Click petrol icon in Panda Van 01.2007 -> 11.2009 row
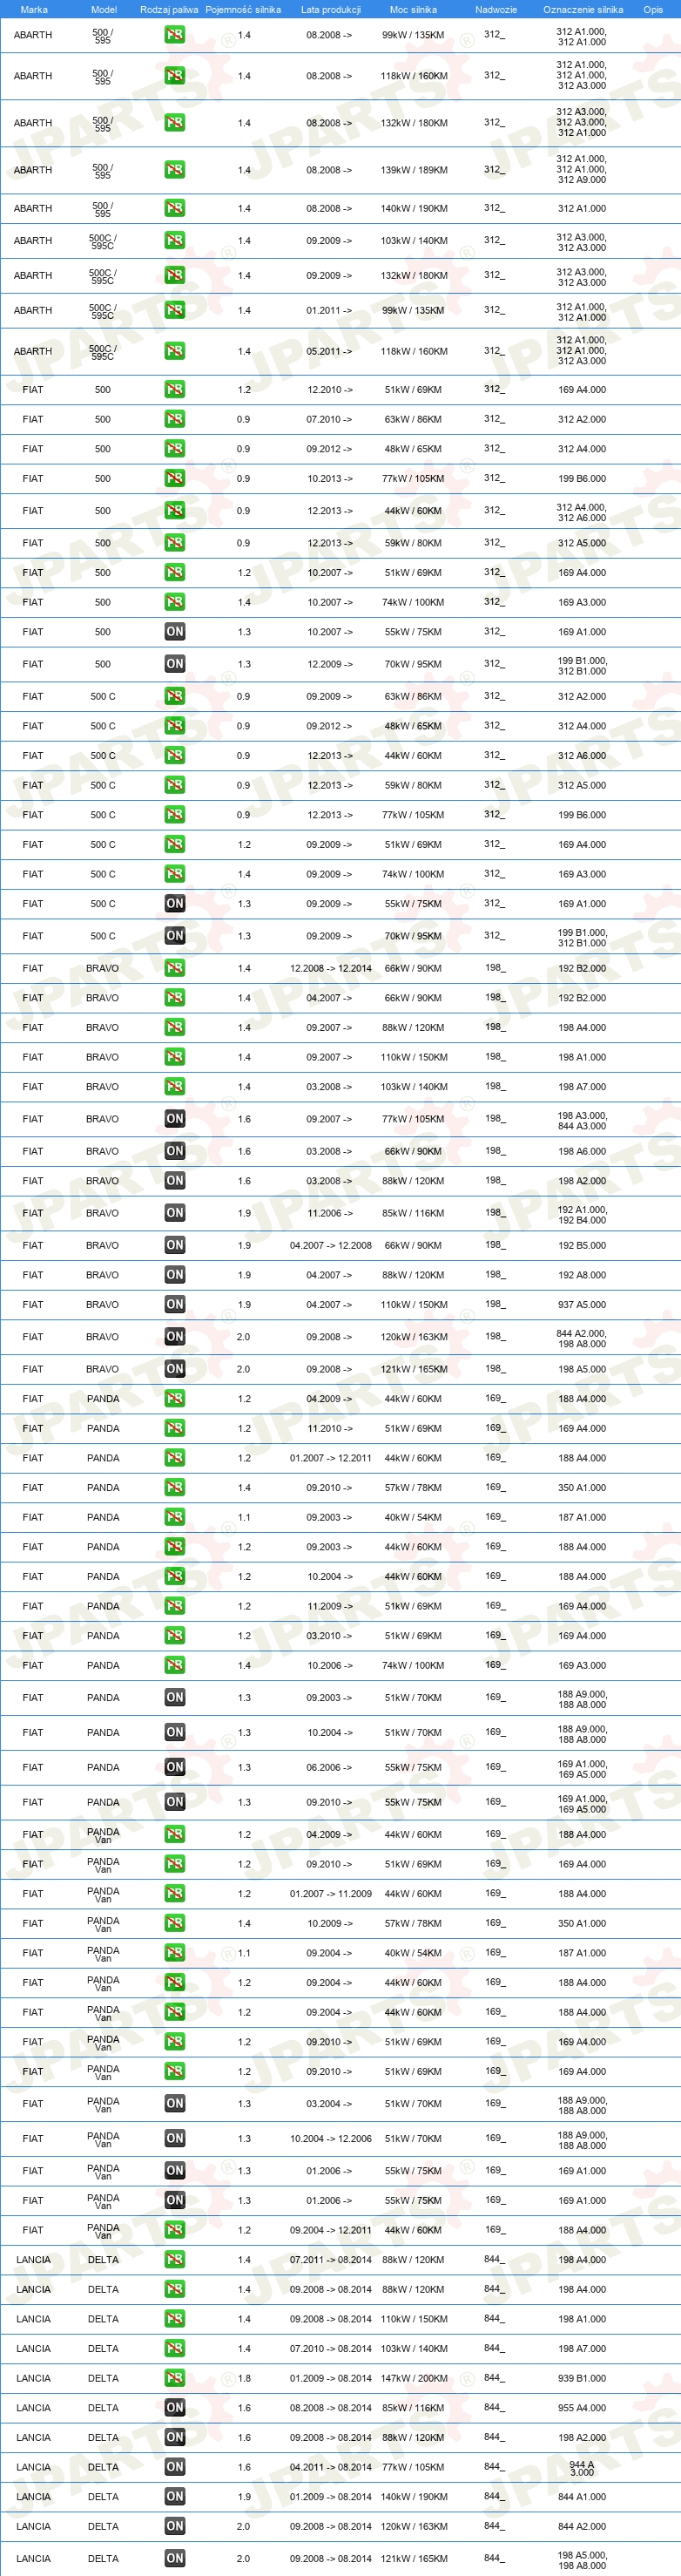Image resolution: width=681 pixels, height=2576 pixels. tap(175, 1894)
